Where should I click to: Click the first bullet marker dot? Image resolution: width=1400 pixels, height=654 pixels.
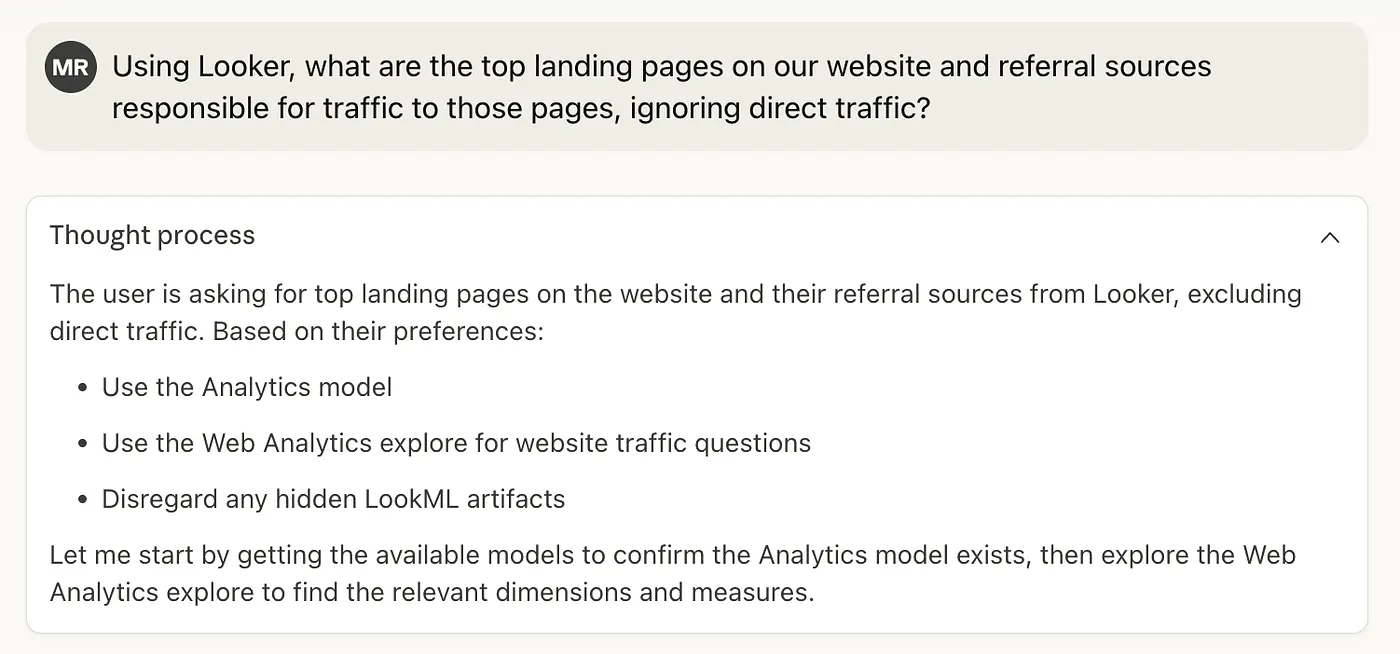click(82, 387)
